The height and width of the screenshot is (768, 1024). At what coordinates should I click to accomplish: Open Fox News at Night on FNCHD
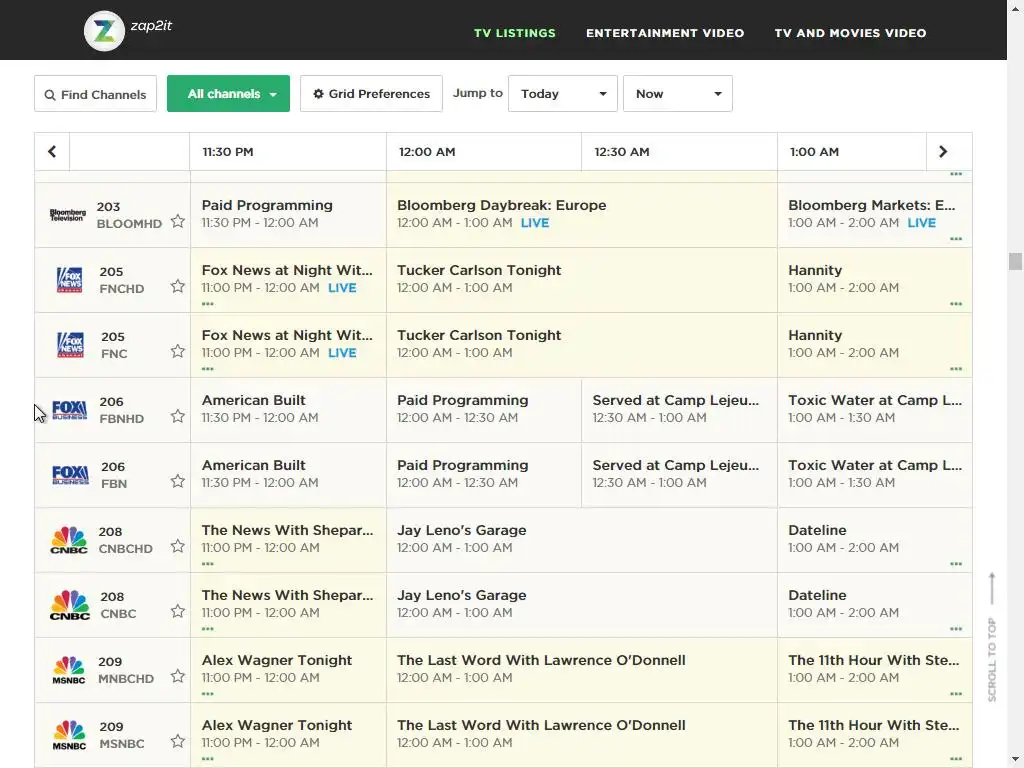point(288,280)
